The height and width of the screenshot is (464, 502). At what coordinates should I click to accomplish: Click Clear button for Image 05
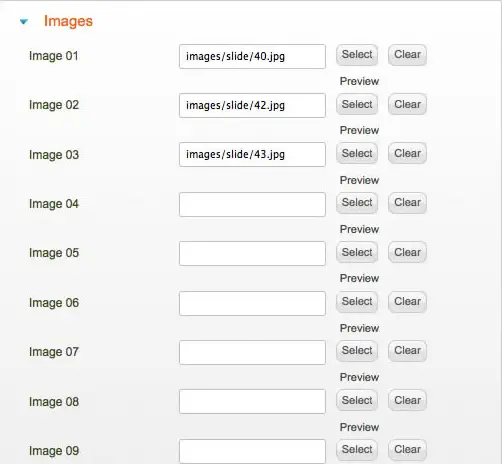click(x=407, y=252)
